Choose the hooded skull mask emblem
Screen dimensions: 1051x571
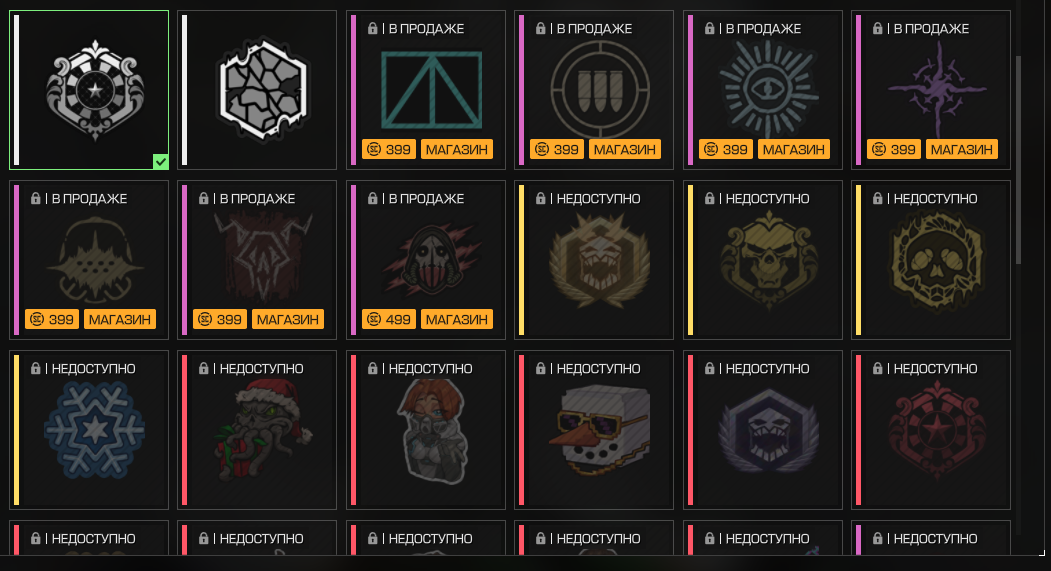[x=426, y=260]
